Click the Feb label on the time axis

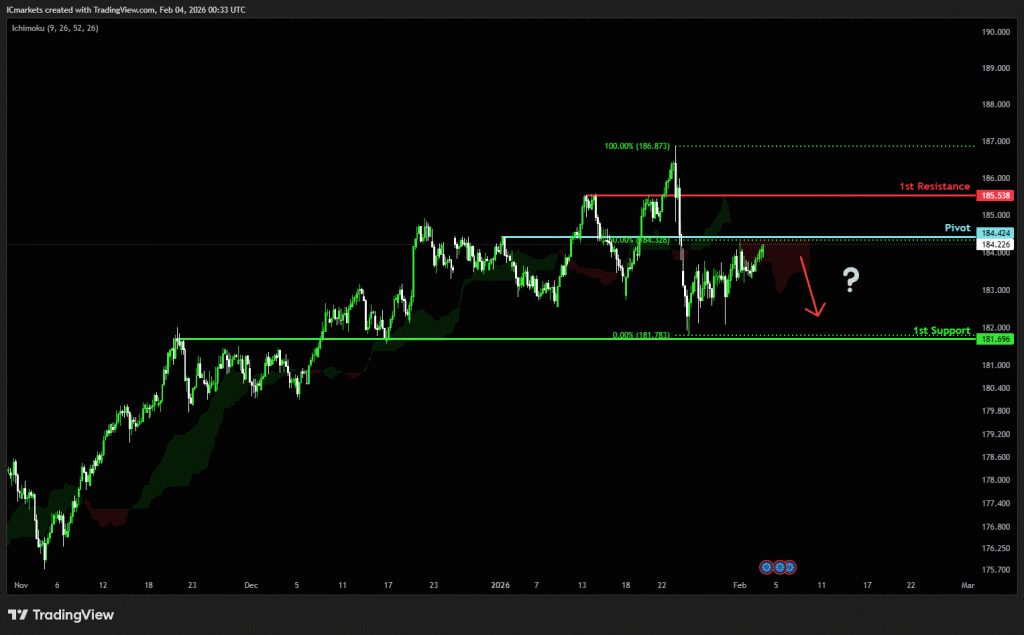coord(737,582)
